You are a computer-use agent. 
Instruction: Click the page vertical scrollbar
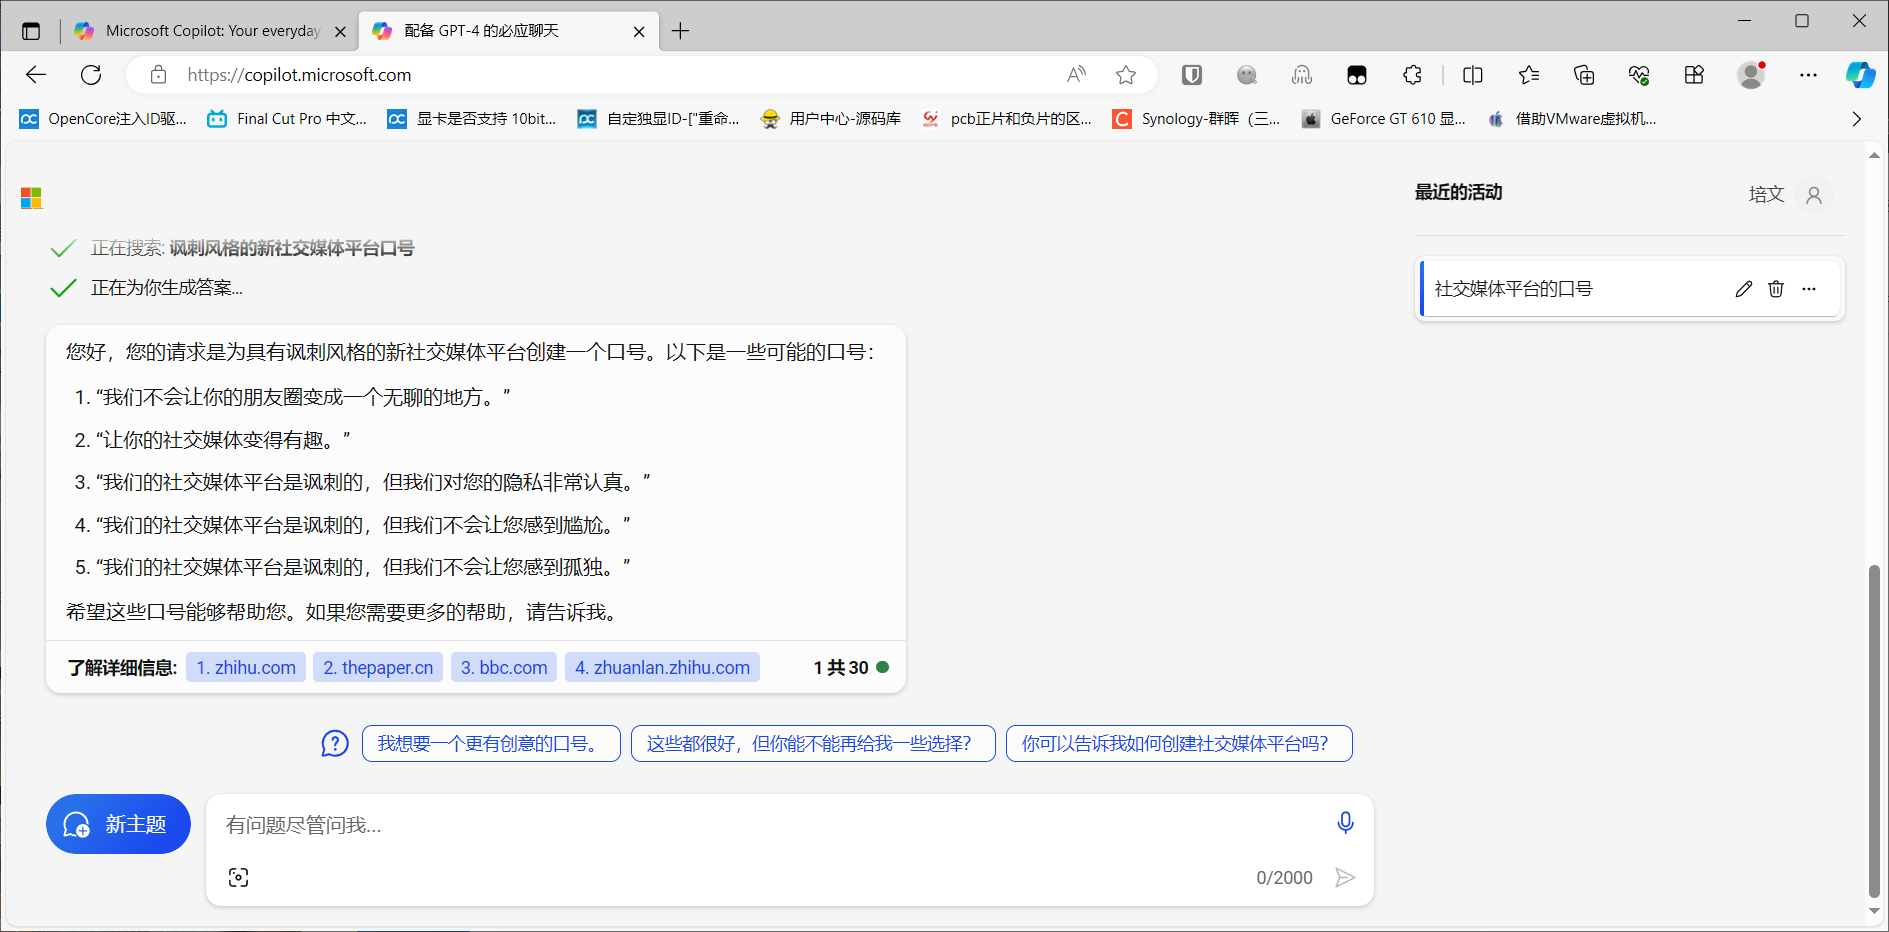point(1873,730)
